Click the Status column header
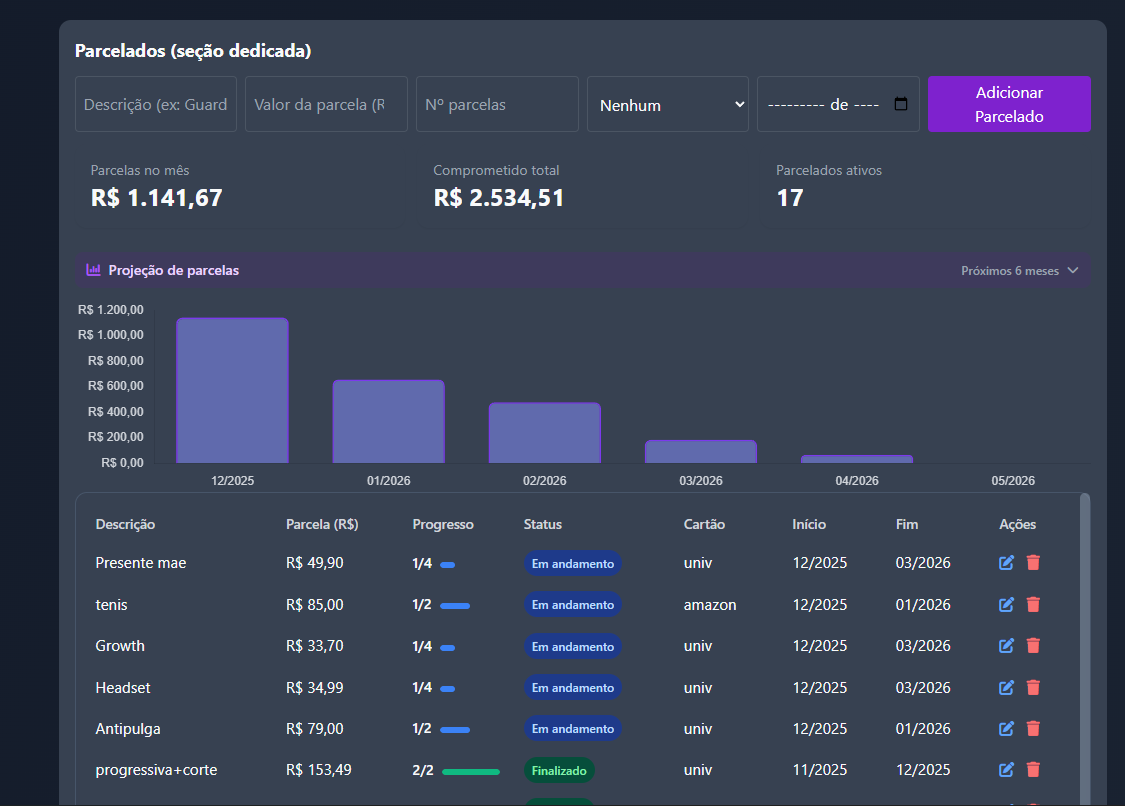Screen dimensions: 1125x806 542,524
